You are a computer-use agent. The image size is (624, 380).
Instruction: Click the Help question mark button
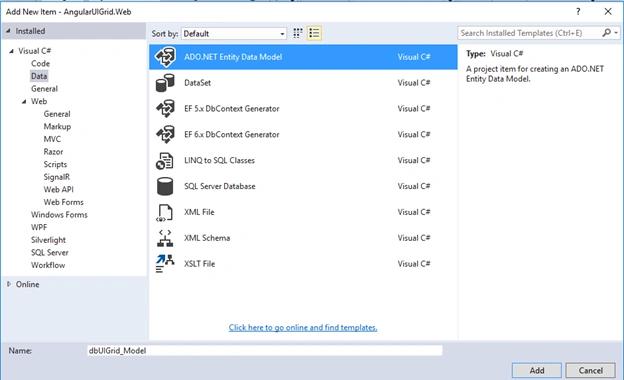coord(578,12)
